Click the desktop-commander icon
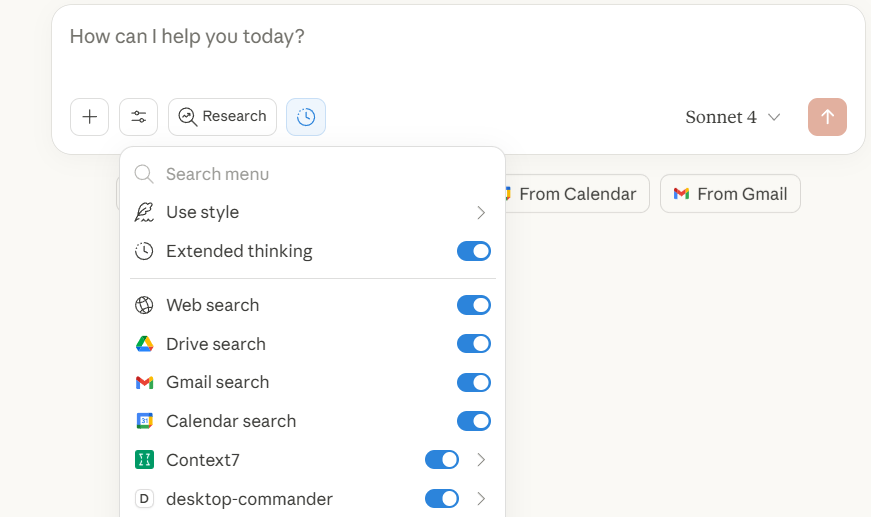Screen dimensions: 871x517 point(144,499)
